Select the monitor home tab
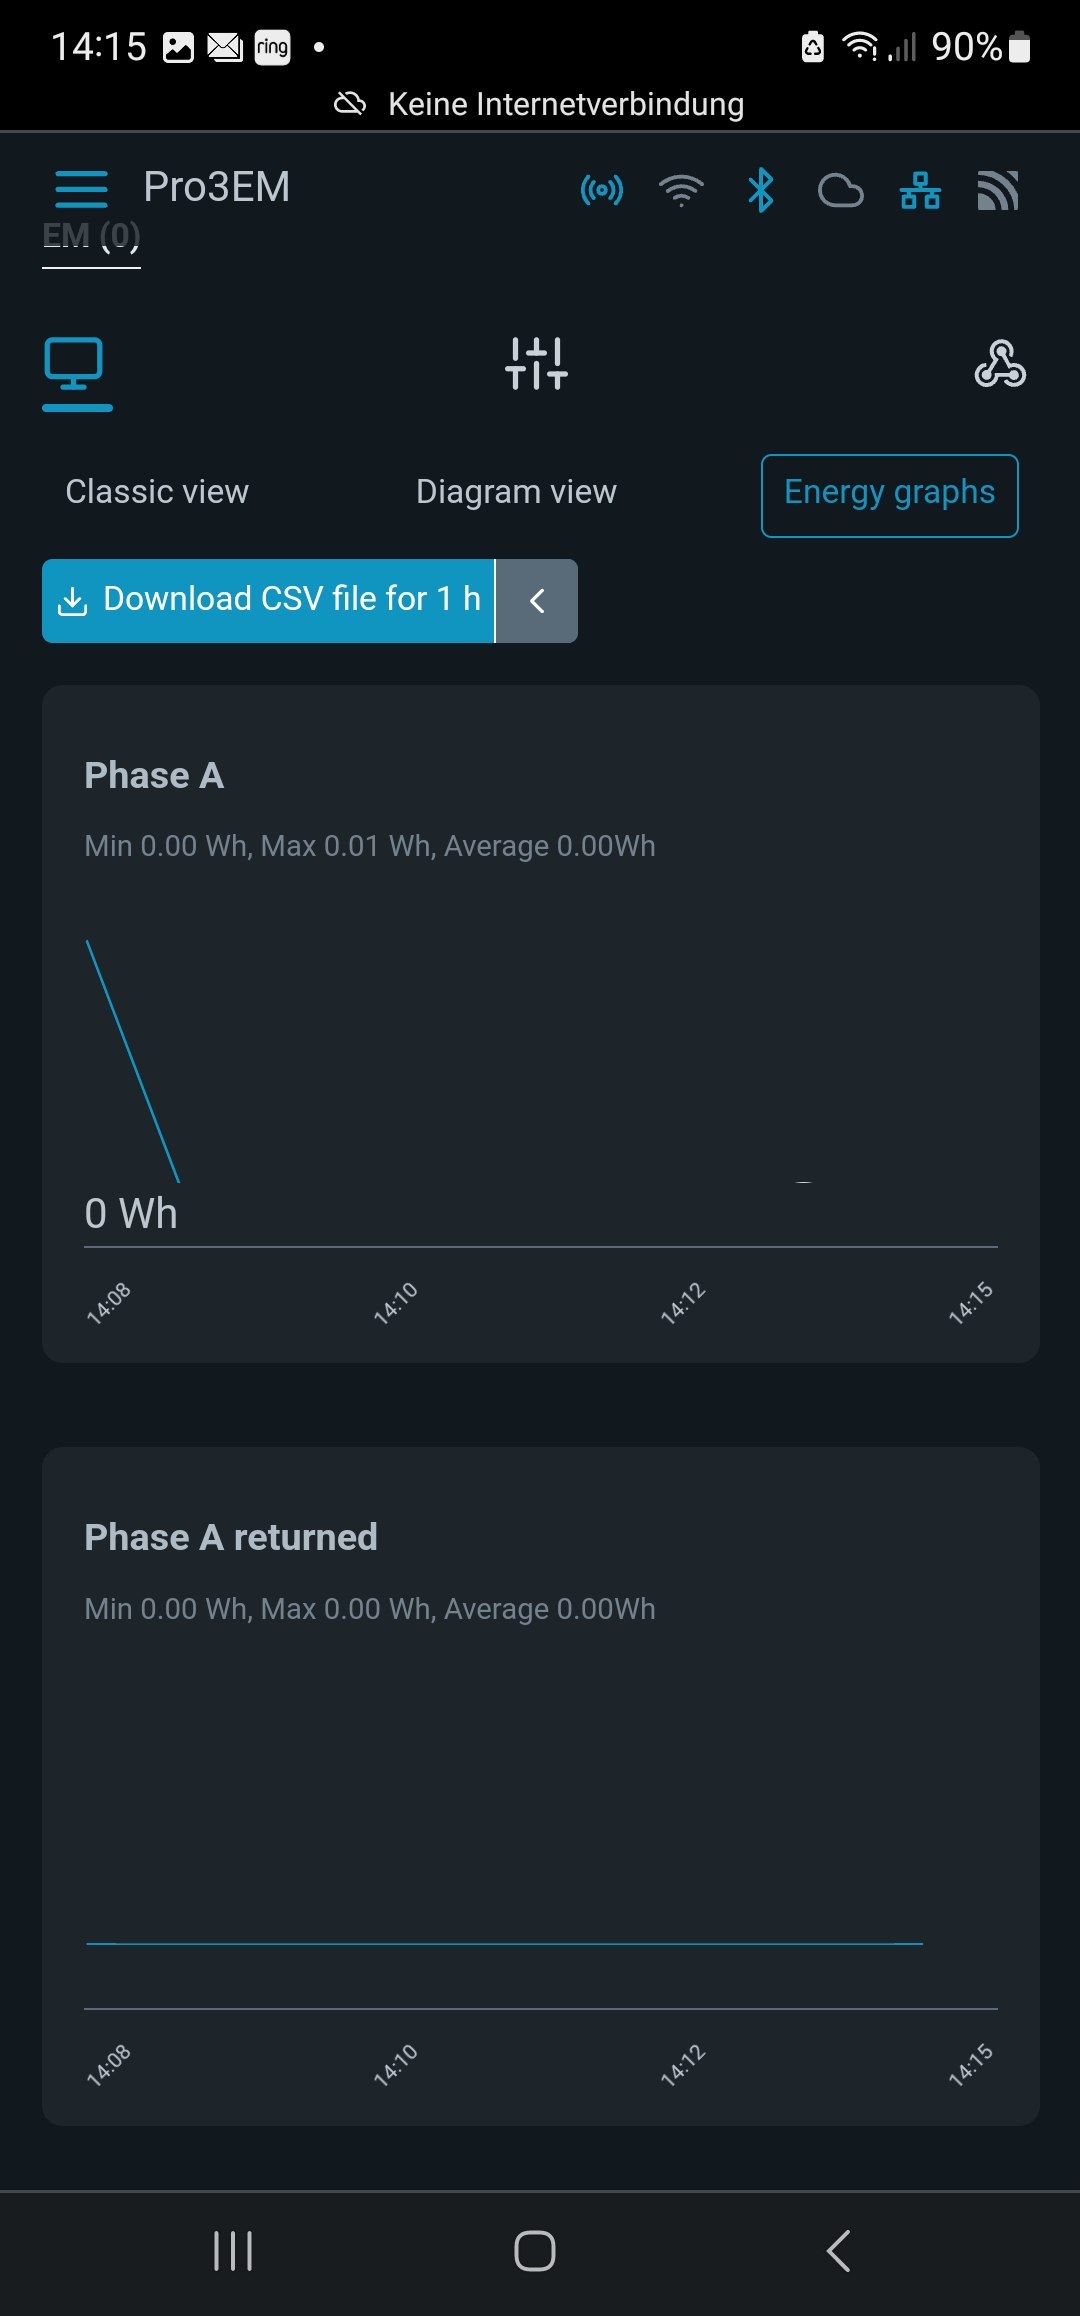The width and height of the screenshot is (1080, 2316). coord(75,366)
